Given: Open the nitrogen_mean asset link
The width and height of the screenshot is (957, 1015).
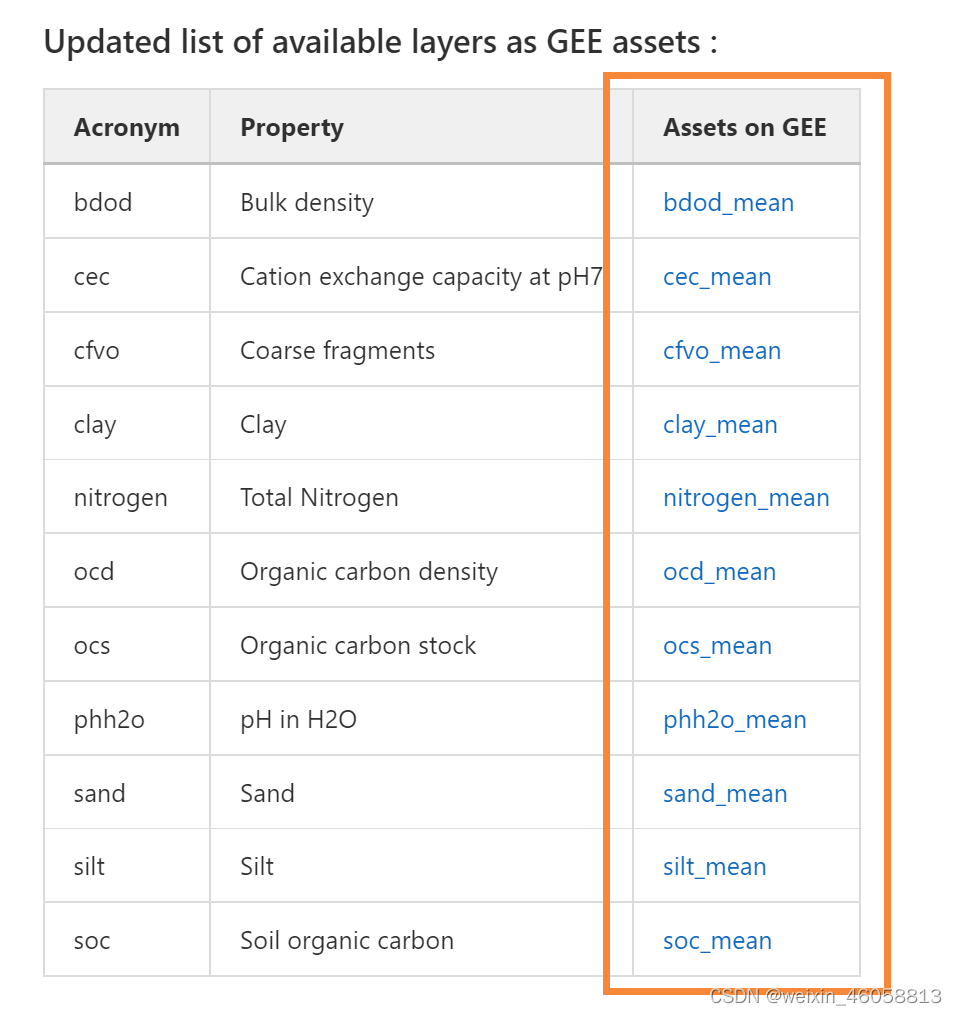Looking at the screenshot, I should point(746,498).
